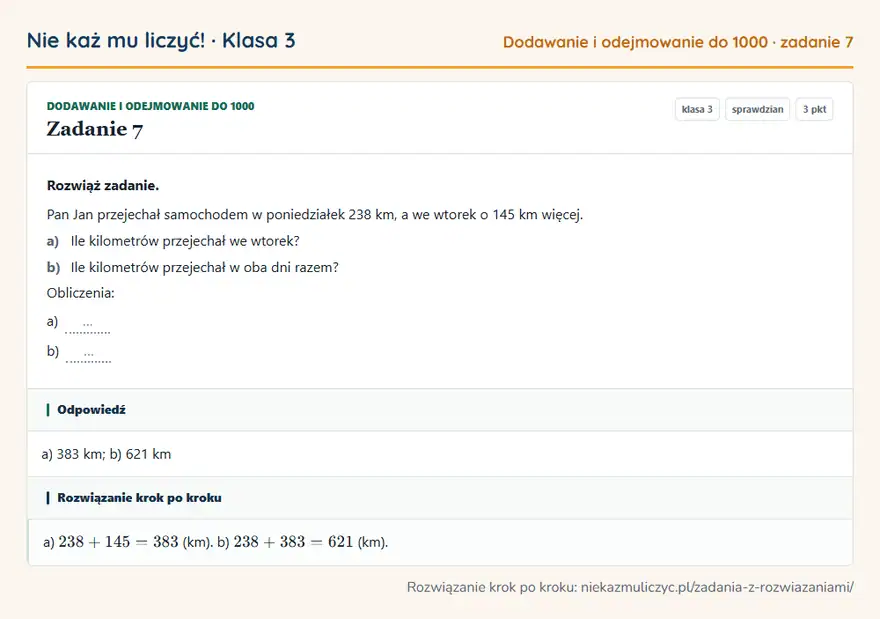Click the equation '238 + 383 = 621'
The image size is (880, 619).
[x=293, y=542]
